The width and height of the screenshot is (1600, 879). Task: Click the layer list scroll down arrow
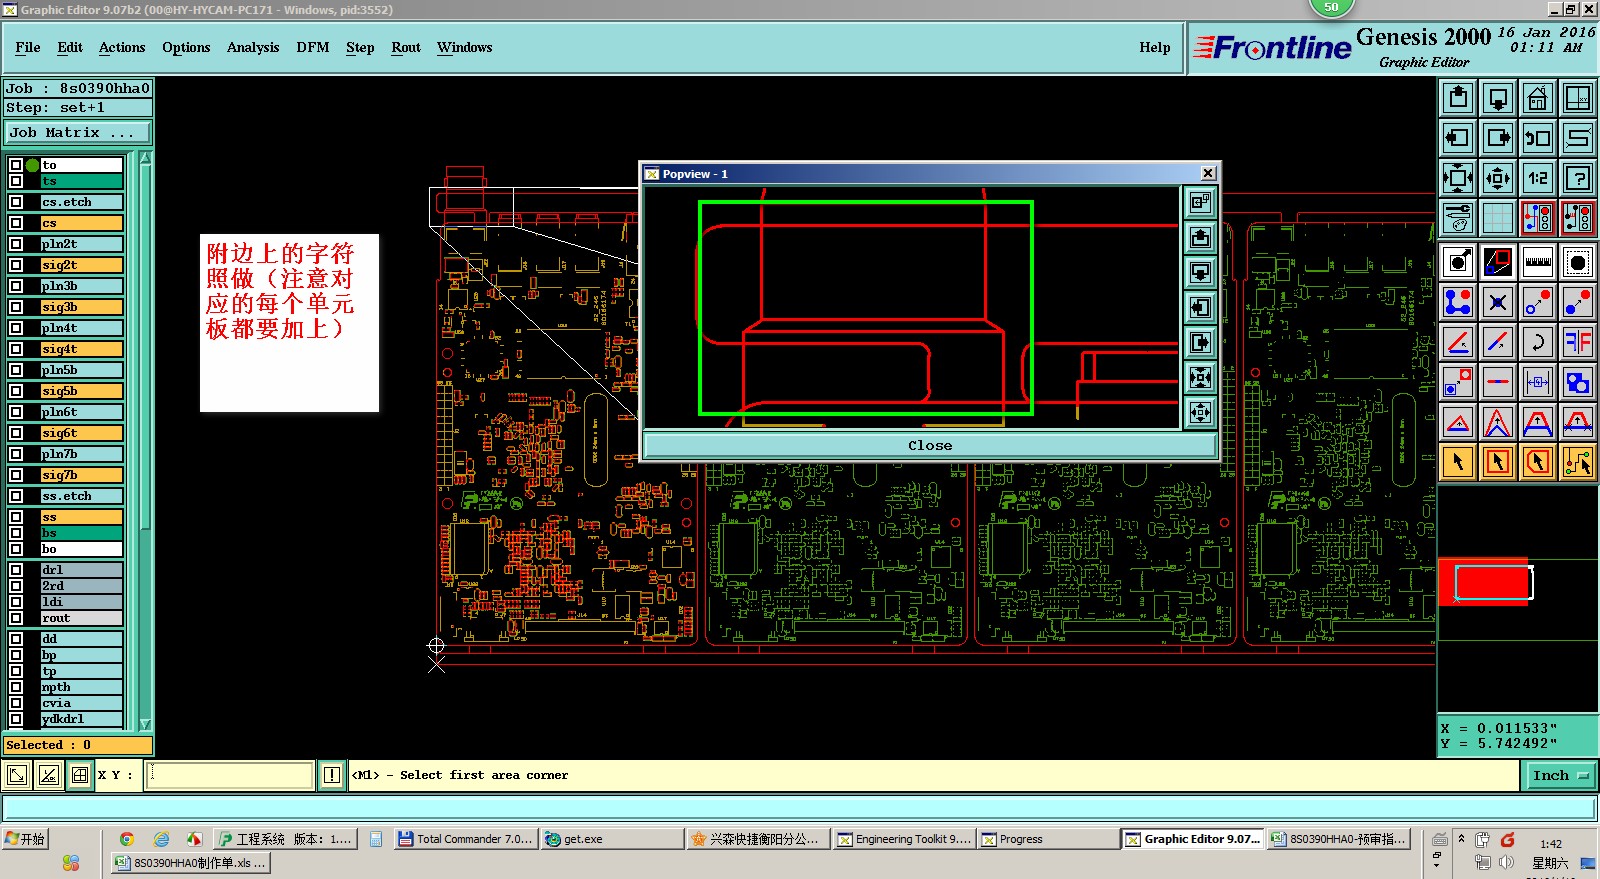(x=145, y=724)
